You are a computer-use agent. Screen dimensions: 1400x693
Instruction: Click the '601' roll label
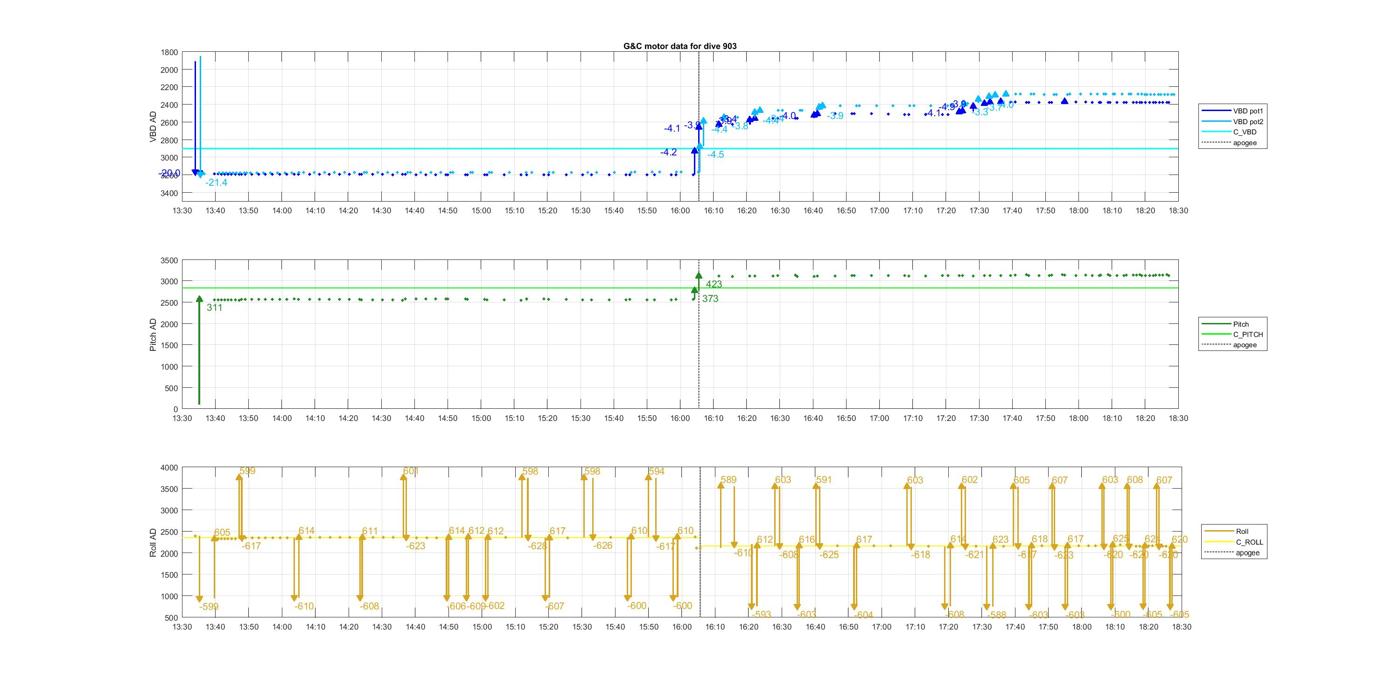coord(411,471)
